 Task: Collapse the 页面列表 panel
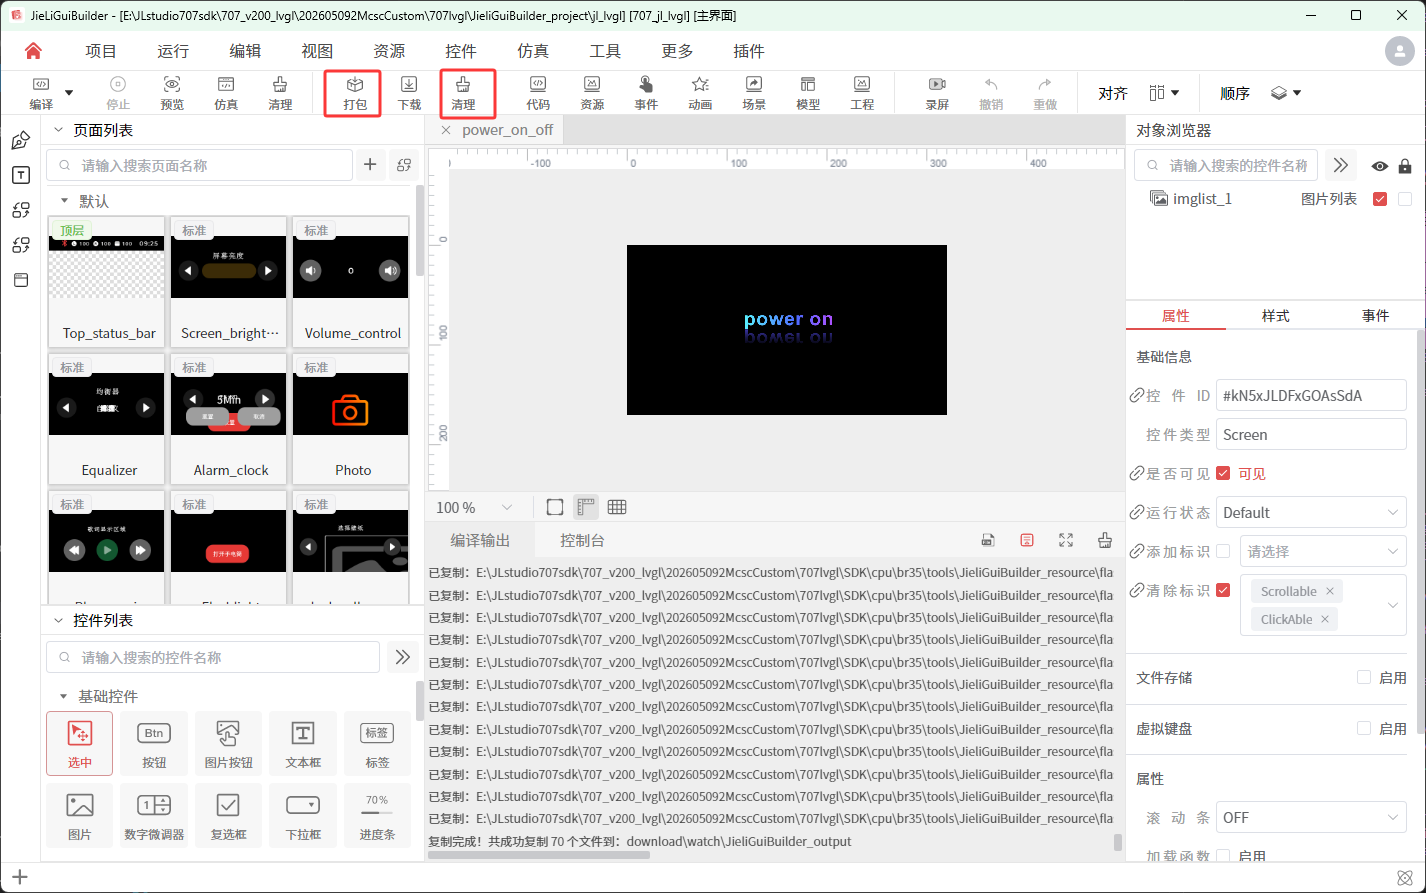pos(58,130)
